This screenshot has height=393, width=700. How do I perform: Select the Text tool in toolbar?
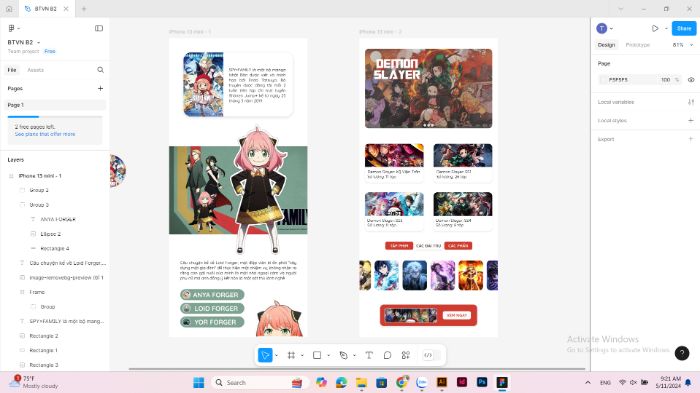(x=369, y=355)
